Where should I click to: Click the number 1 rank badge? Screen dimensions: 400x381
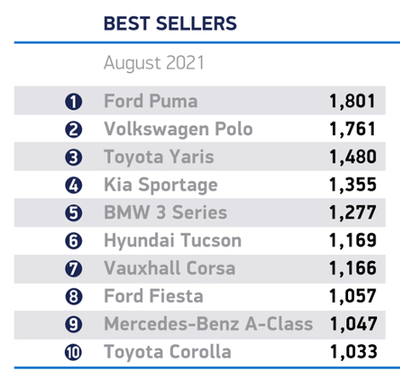73,102
